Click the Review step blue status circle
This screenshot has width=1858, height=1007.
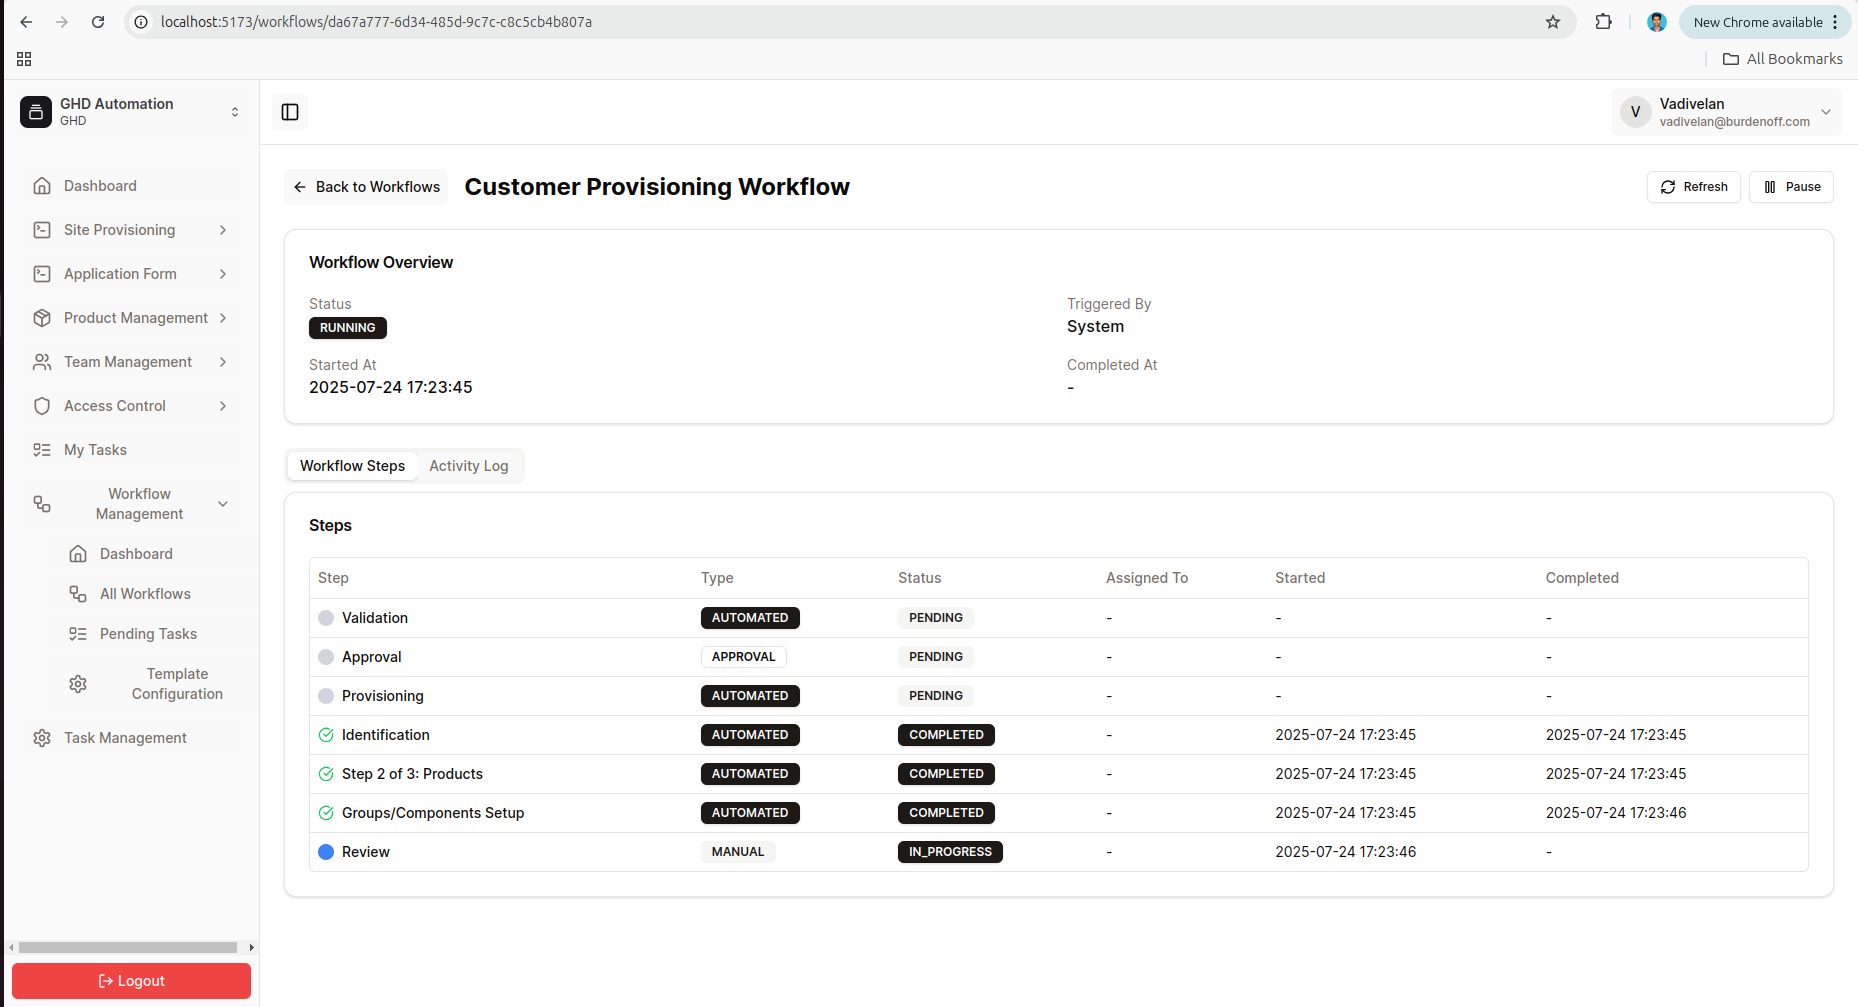326,852
